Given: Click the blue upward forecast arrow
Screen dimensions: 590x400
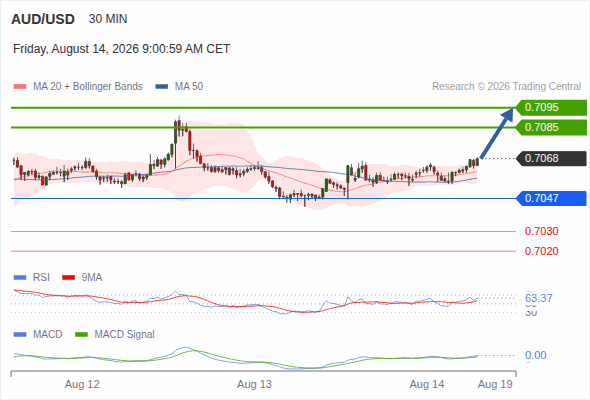Looking at the screenshot, I should [497, 133].
